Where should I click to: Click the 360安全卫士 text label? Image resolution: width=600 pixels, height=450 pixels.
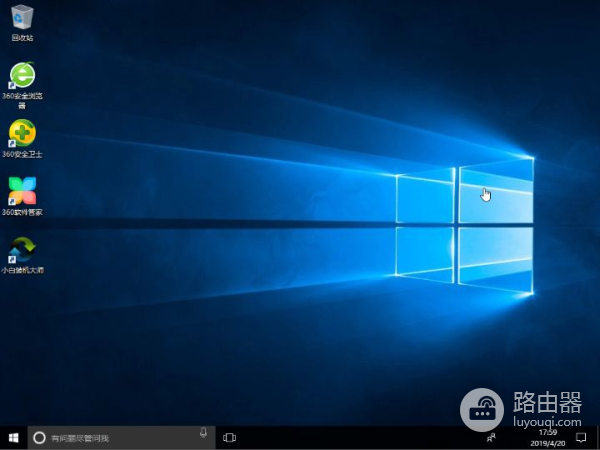22,155
